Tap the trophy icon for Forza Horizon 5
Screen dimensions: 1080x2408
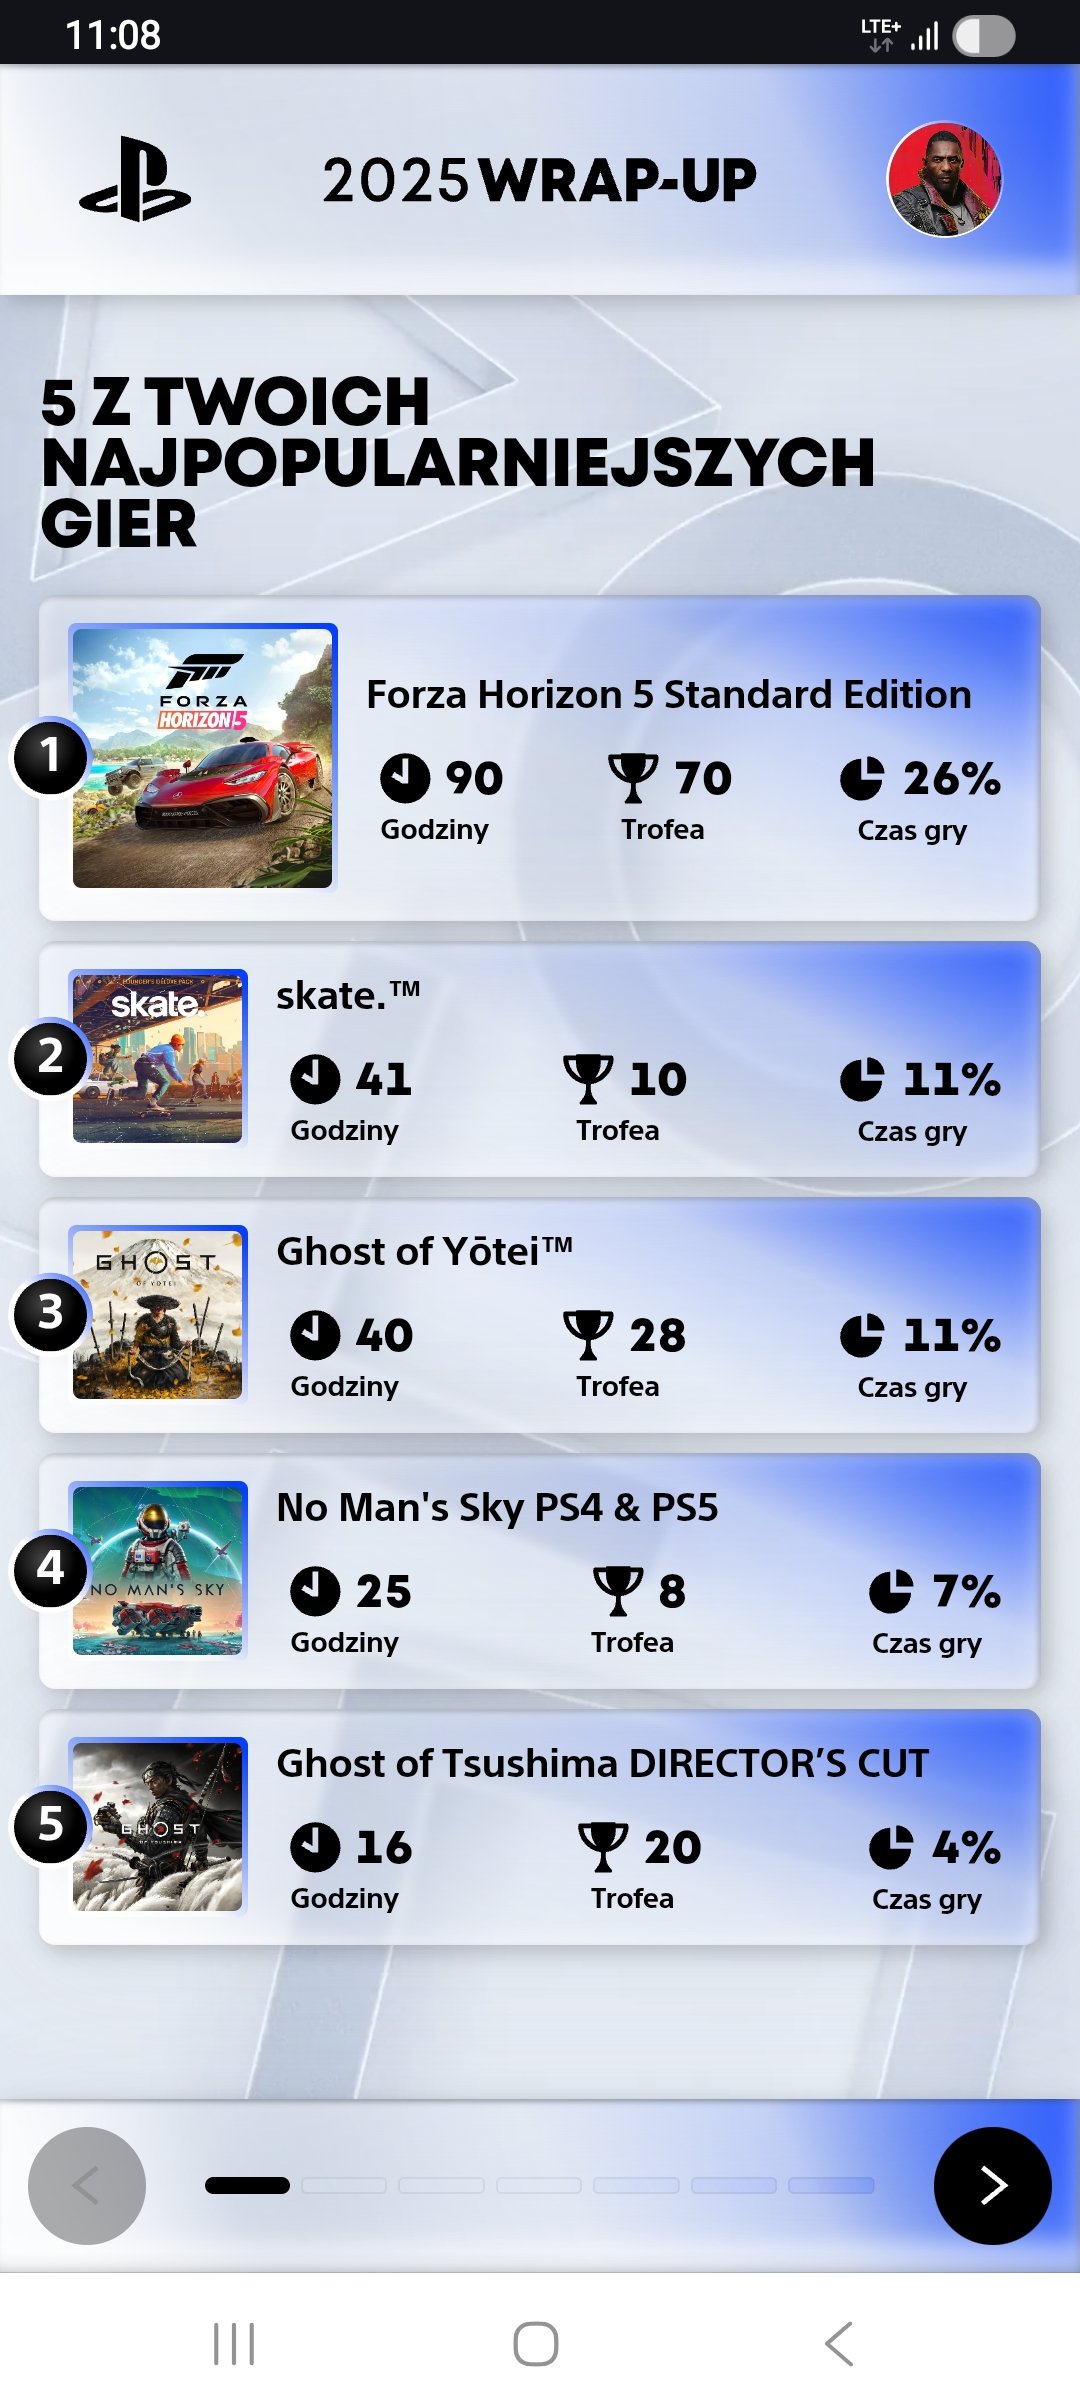(633, 778)
